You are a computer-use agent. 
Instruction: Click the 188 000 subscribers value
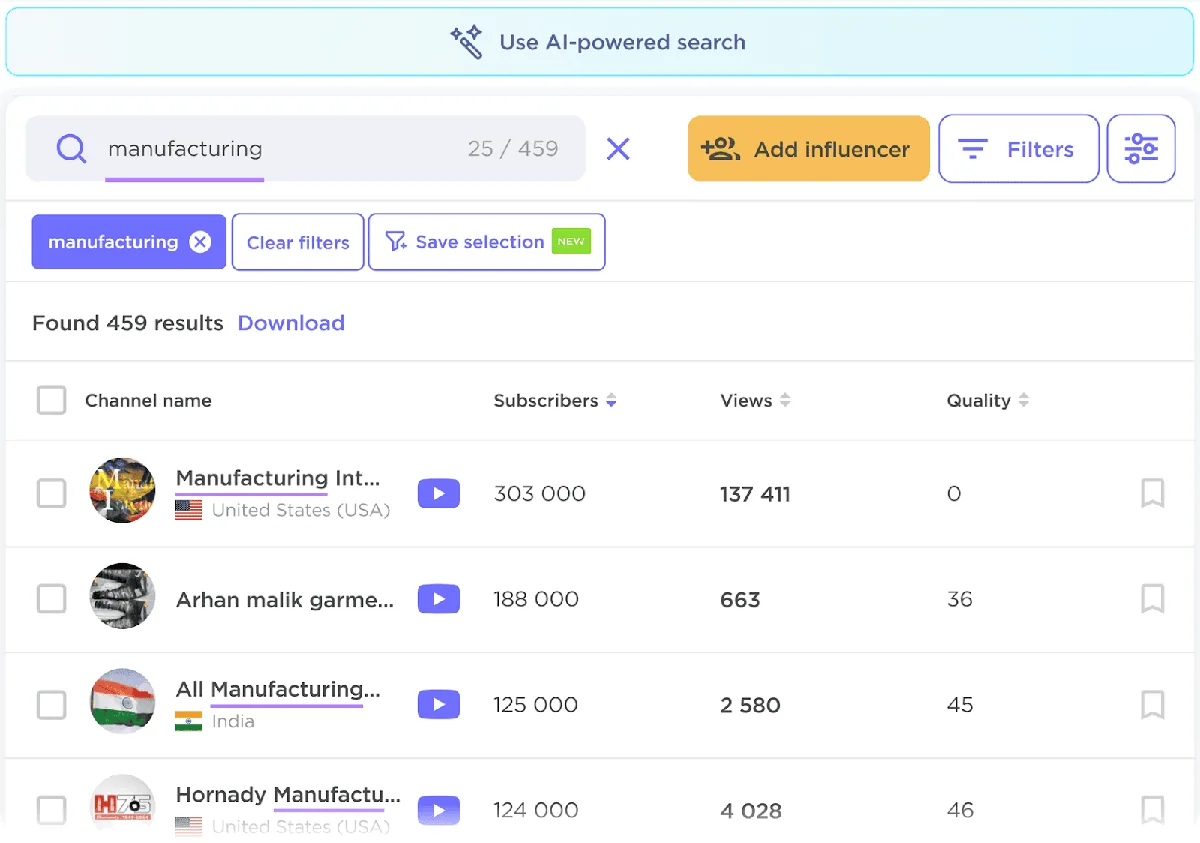coord(536,599)
